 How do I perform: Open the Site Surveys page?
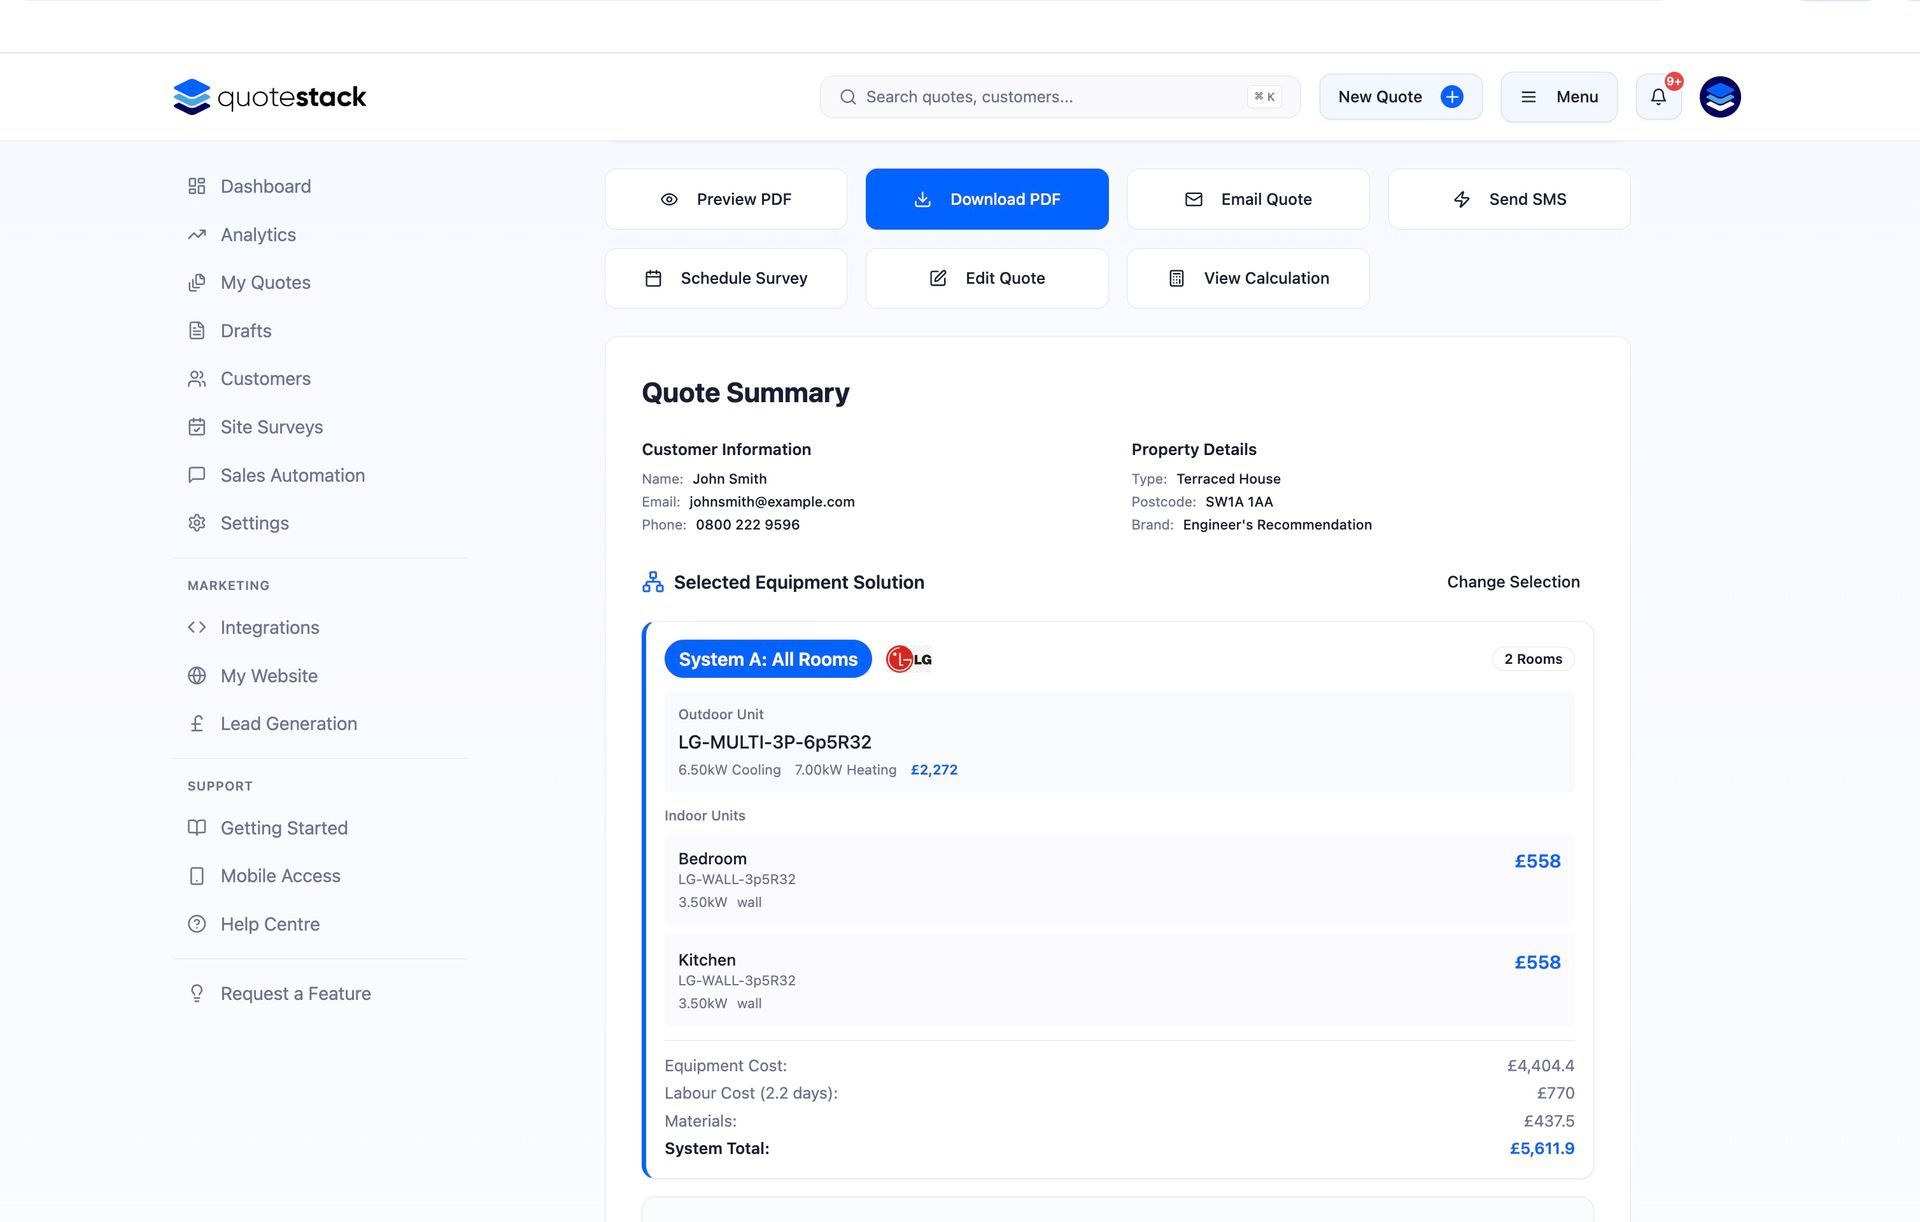pos(271,427)
